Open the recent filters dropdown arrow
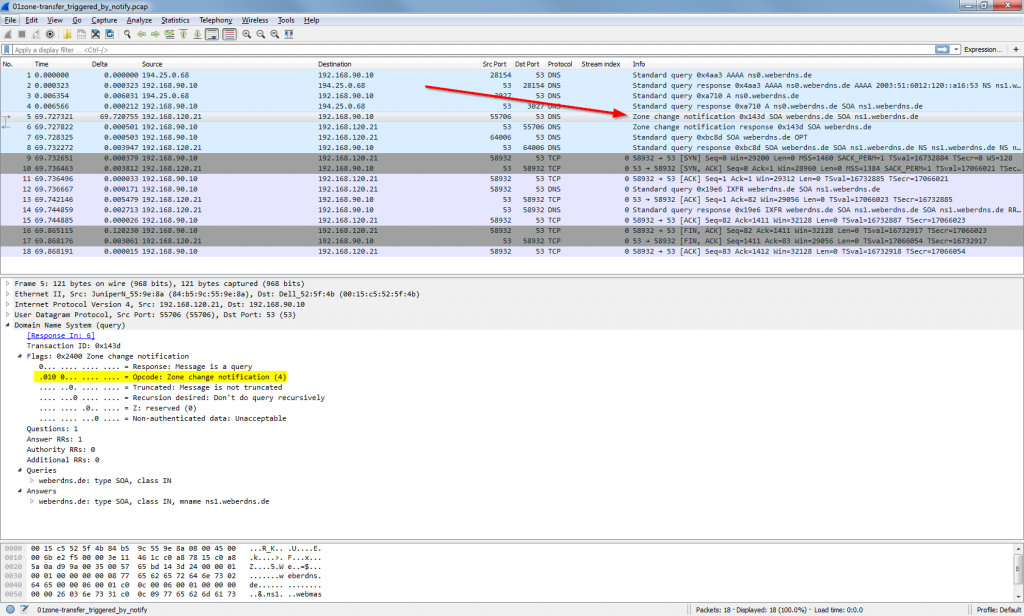The width and height of the screenshot is (1024, 616). coord(956,50)
